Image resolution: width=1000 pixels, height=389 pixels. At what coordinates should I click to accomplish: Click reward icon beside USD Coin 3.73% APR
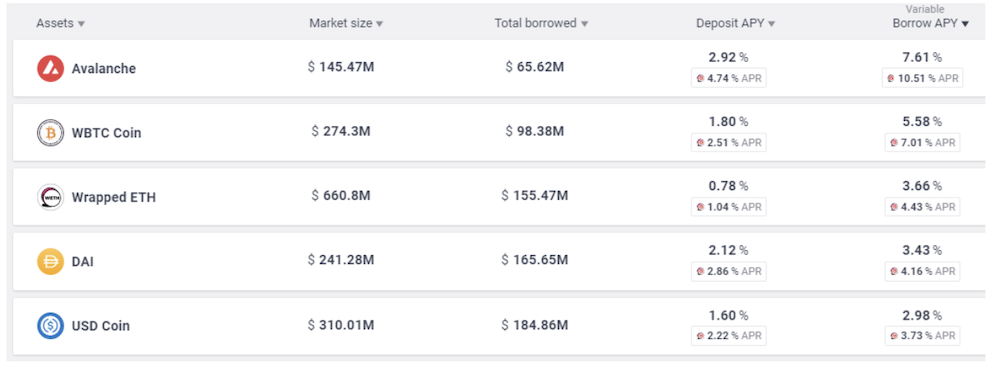(893, 336)
